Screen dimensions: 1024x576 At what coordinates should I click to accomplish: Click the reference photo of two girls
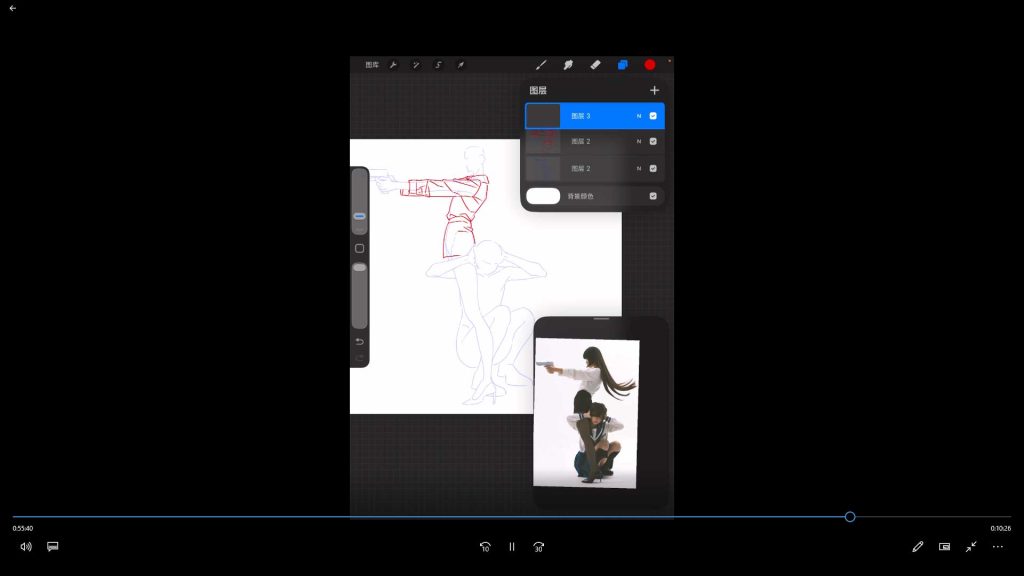click(586, 413)
